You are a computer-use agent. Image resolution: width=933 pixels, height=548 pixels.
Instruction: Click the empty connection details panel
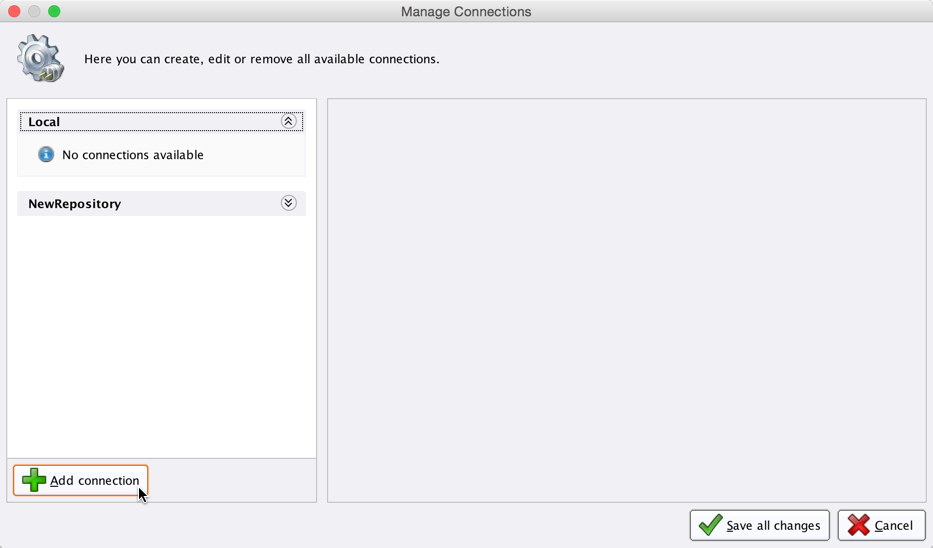tap(626, 300)
